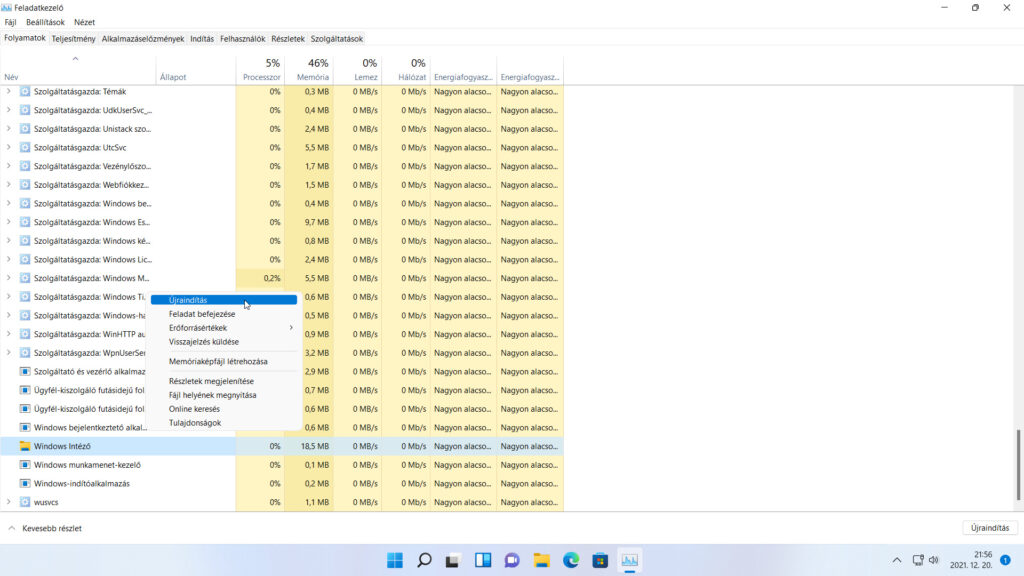Show hidden system tray icons

tap(897, 560)
